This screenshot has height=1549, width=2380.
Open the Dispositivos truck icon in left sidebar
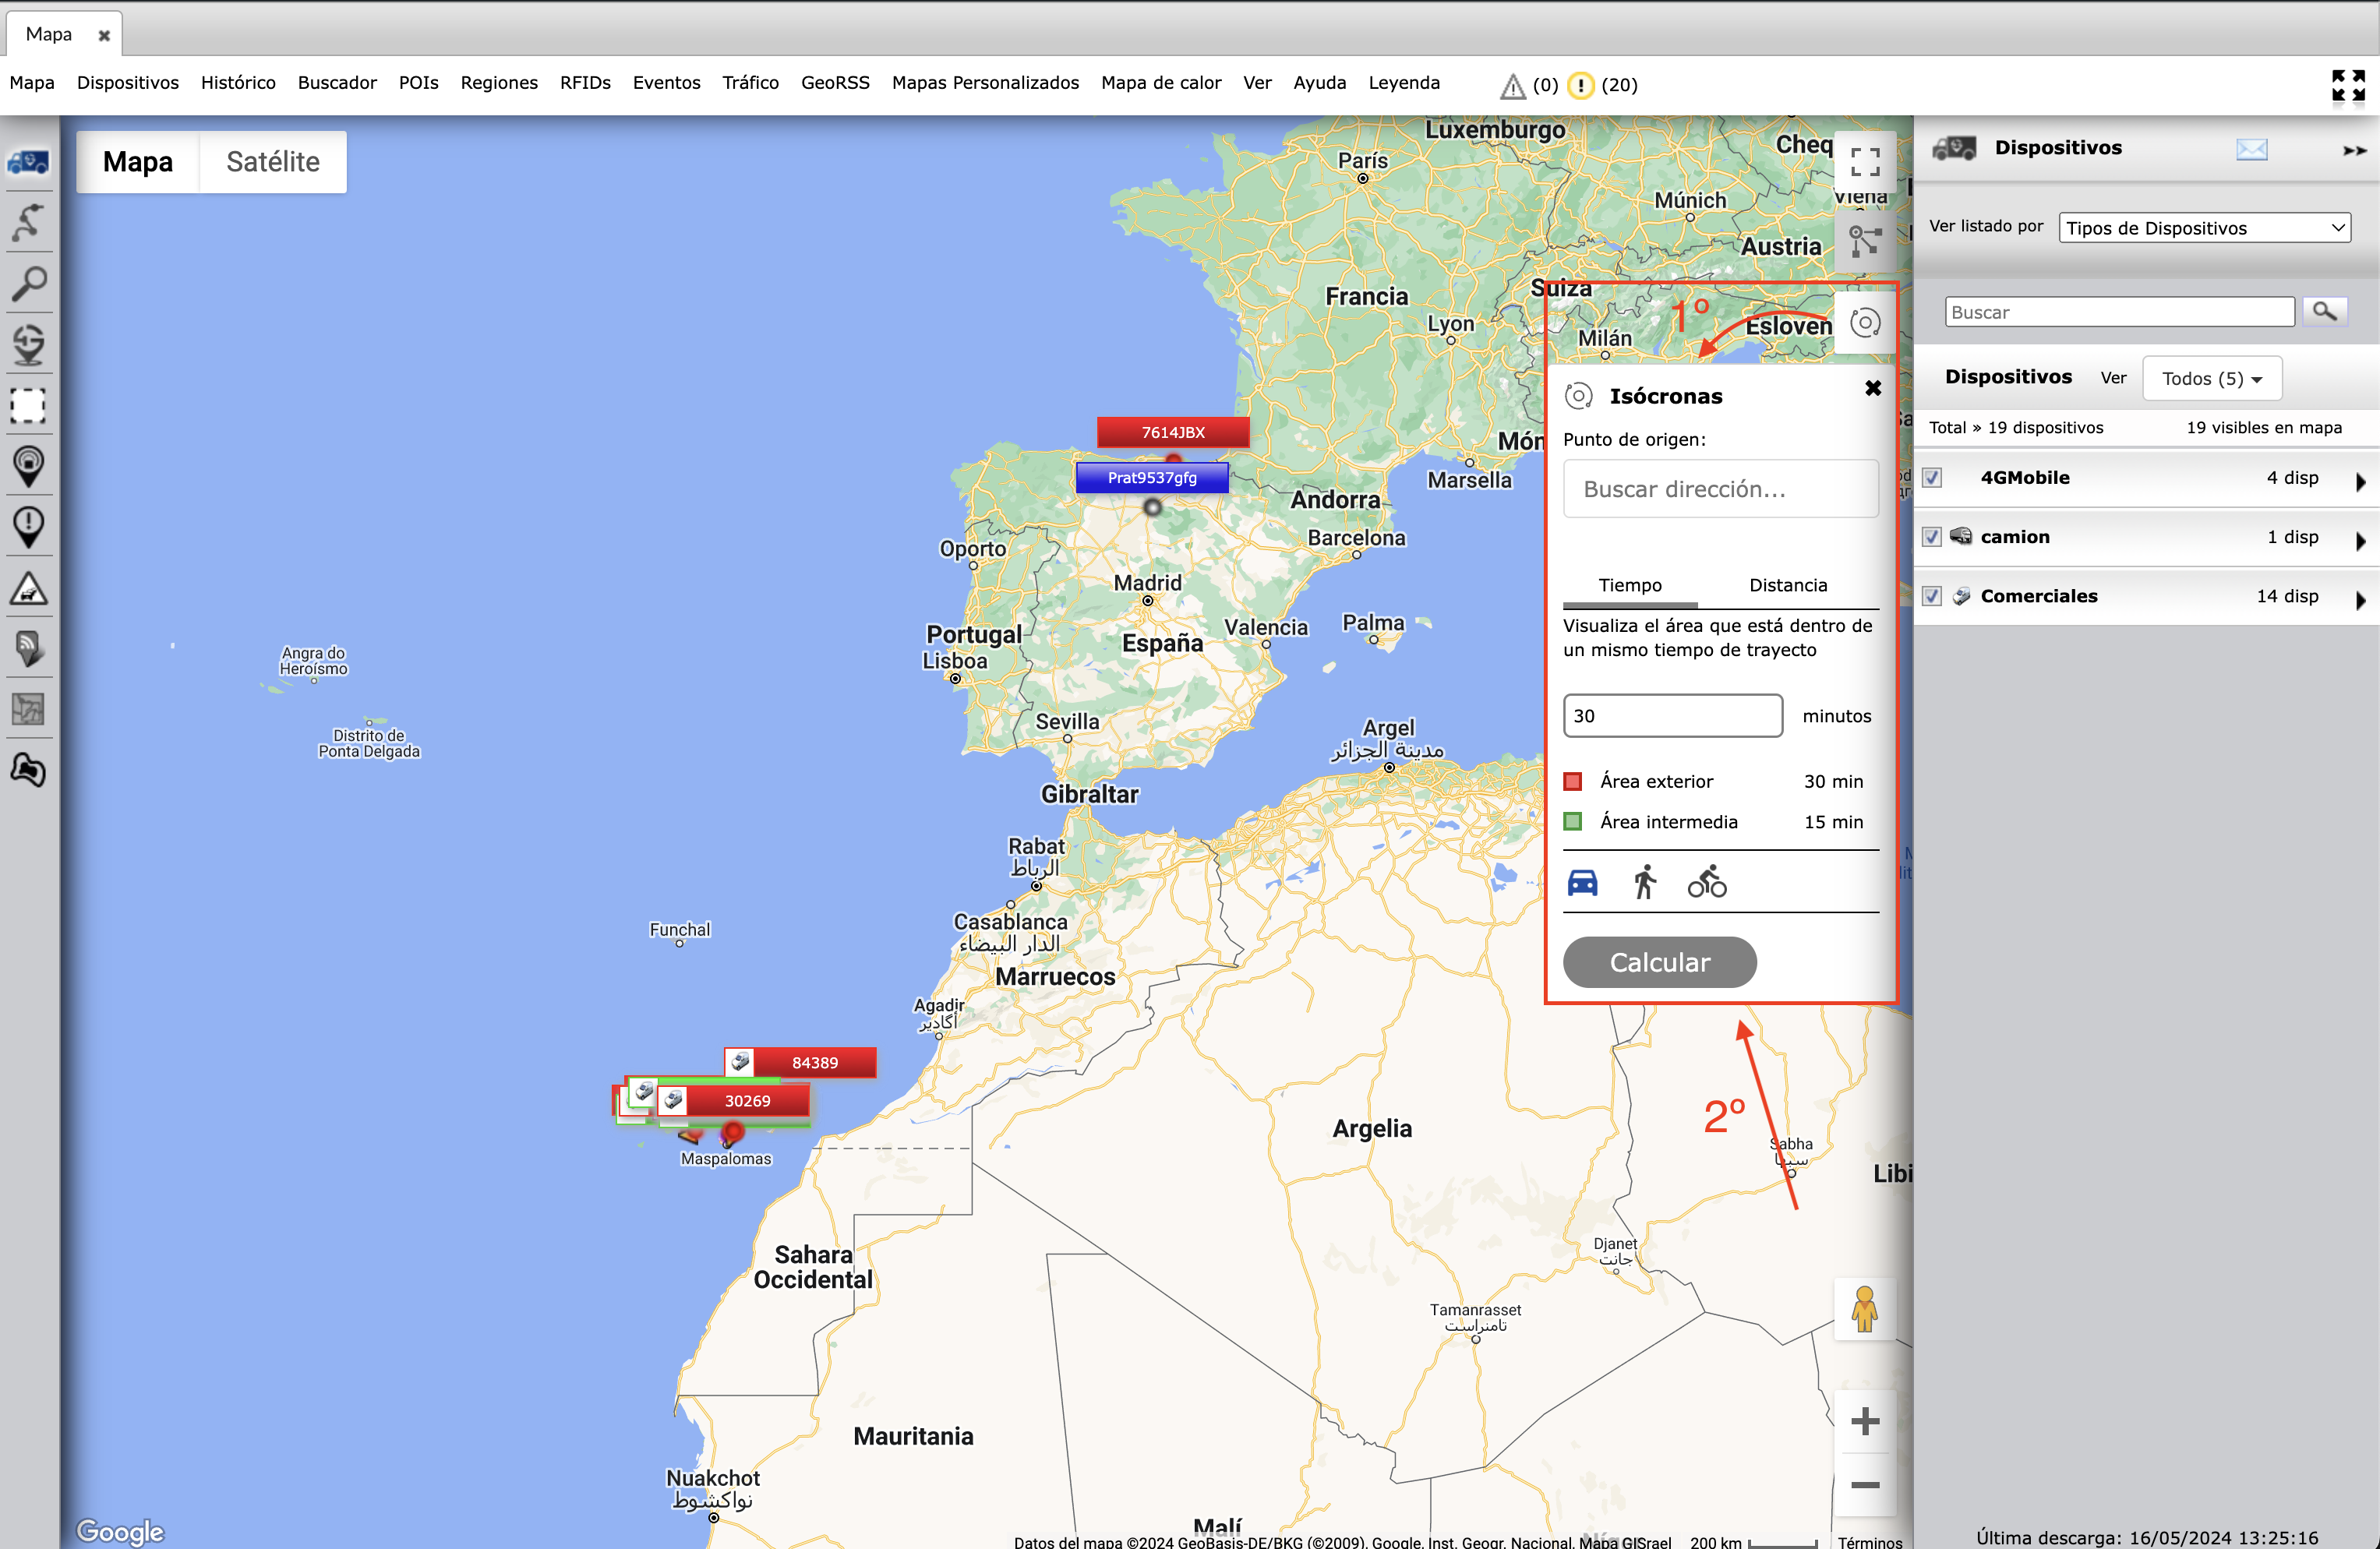point(28,162)
